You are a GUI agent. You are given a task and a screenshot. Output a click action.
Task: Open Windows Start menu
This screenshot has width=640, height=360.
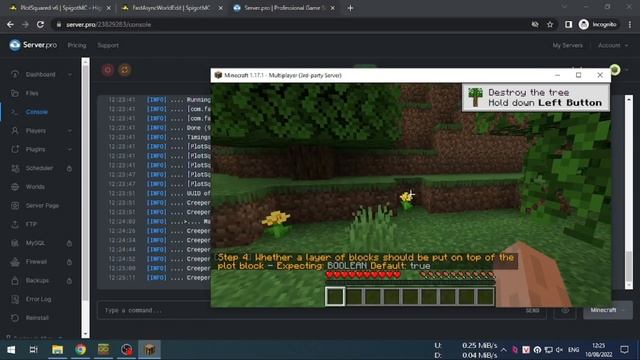click(x=11, y=350)
